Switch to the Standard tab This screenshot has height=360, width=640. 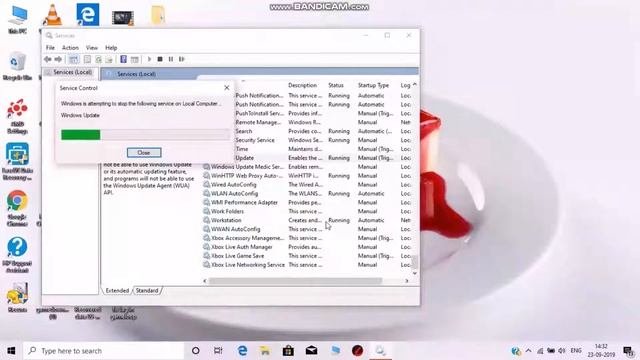tap(147, 291)
